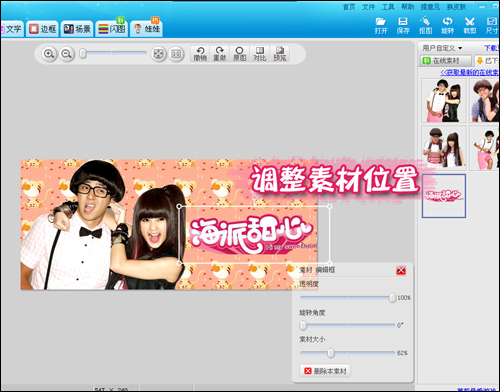Save the image with 保存
Screen dimensions: 500x392
403,25
